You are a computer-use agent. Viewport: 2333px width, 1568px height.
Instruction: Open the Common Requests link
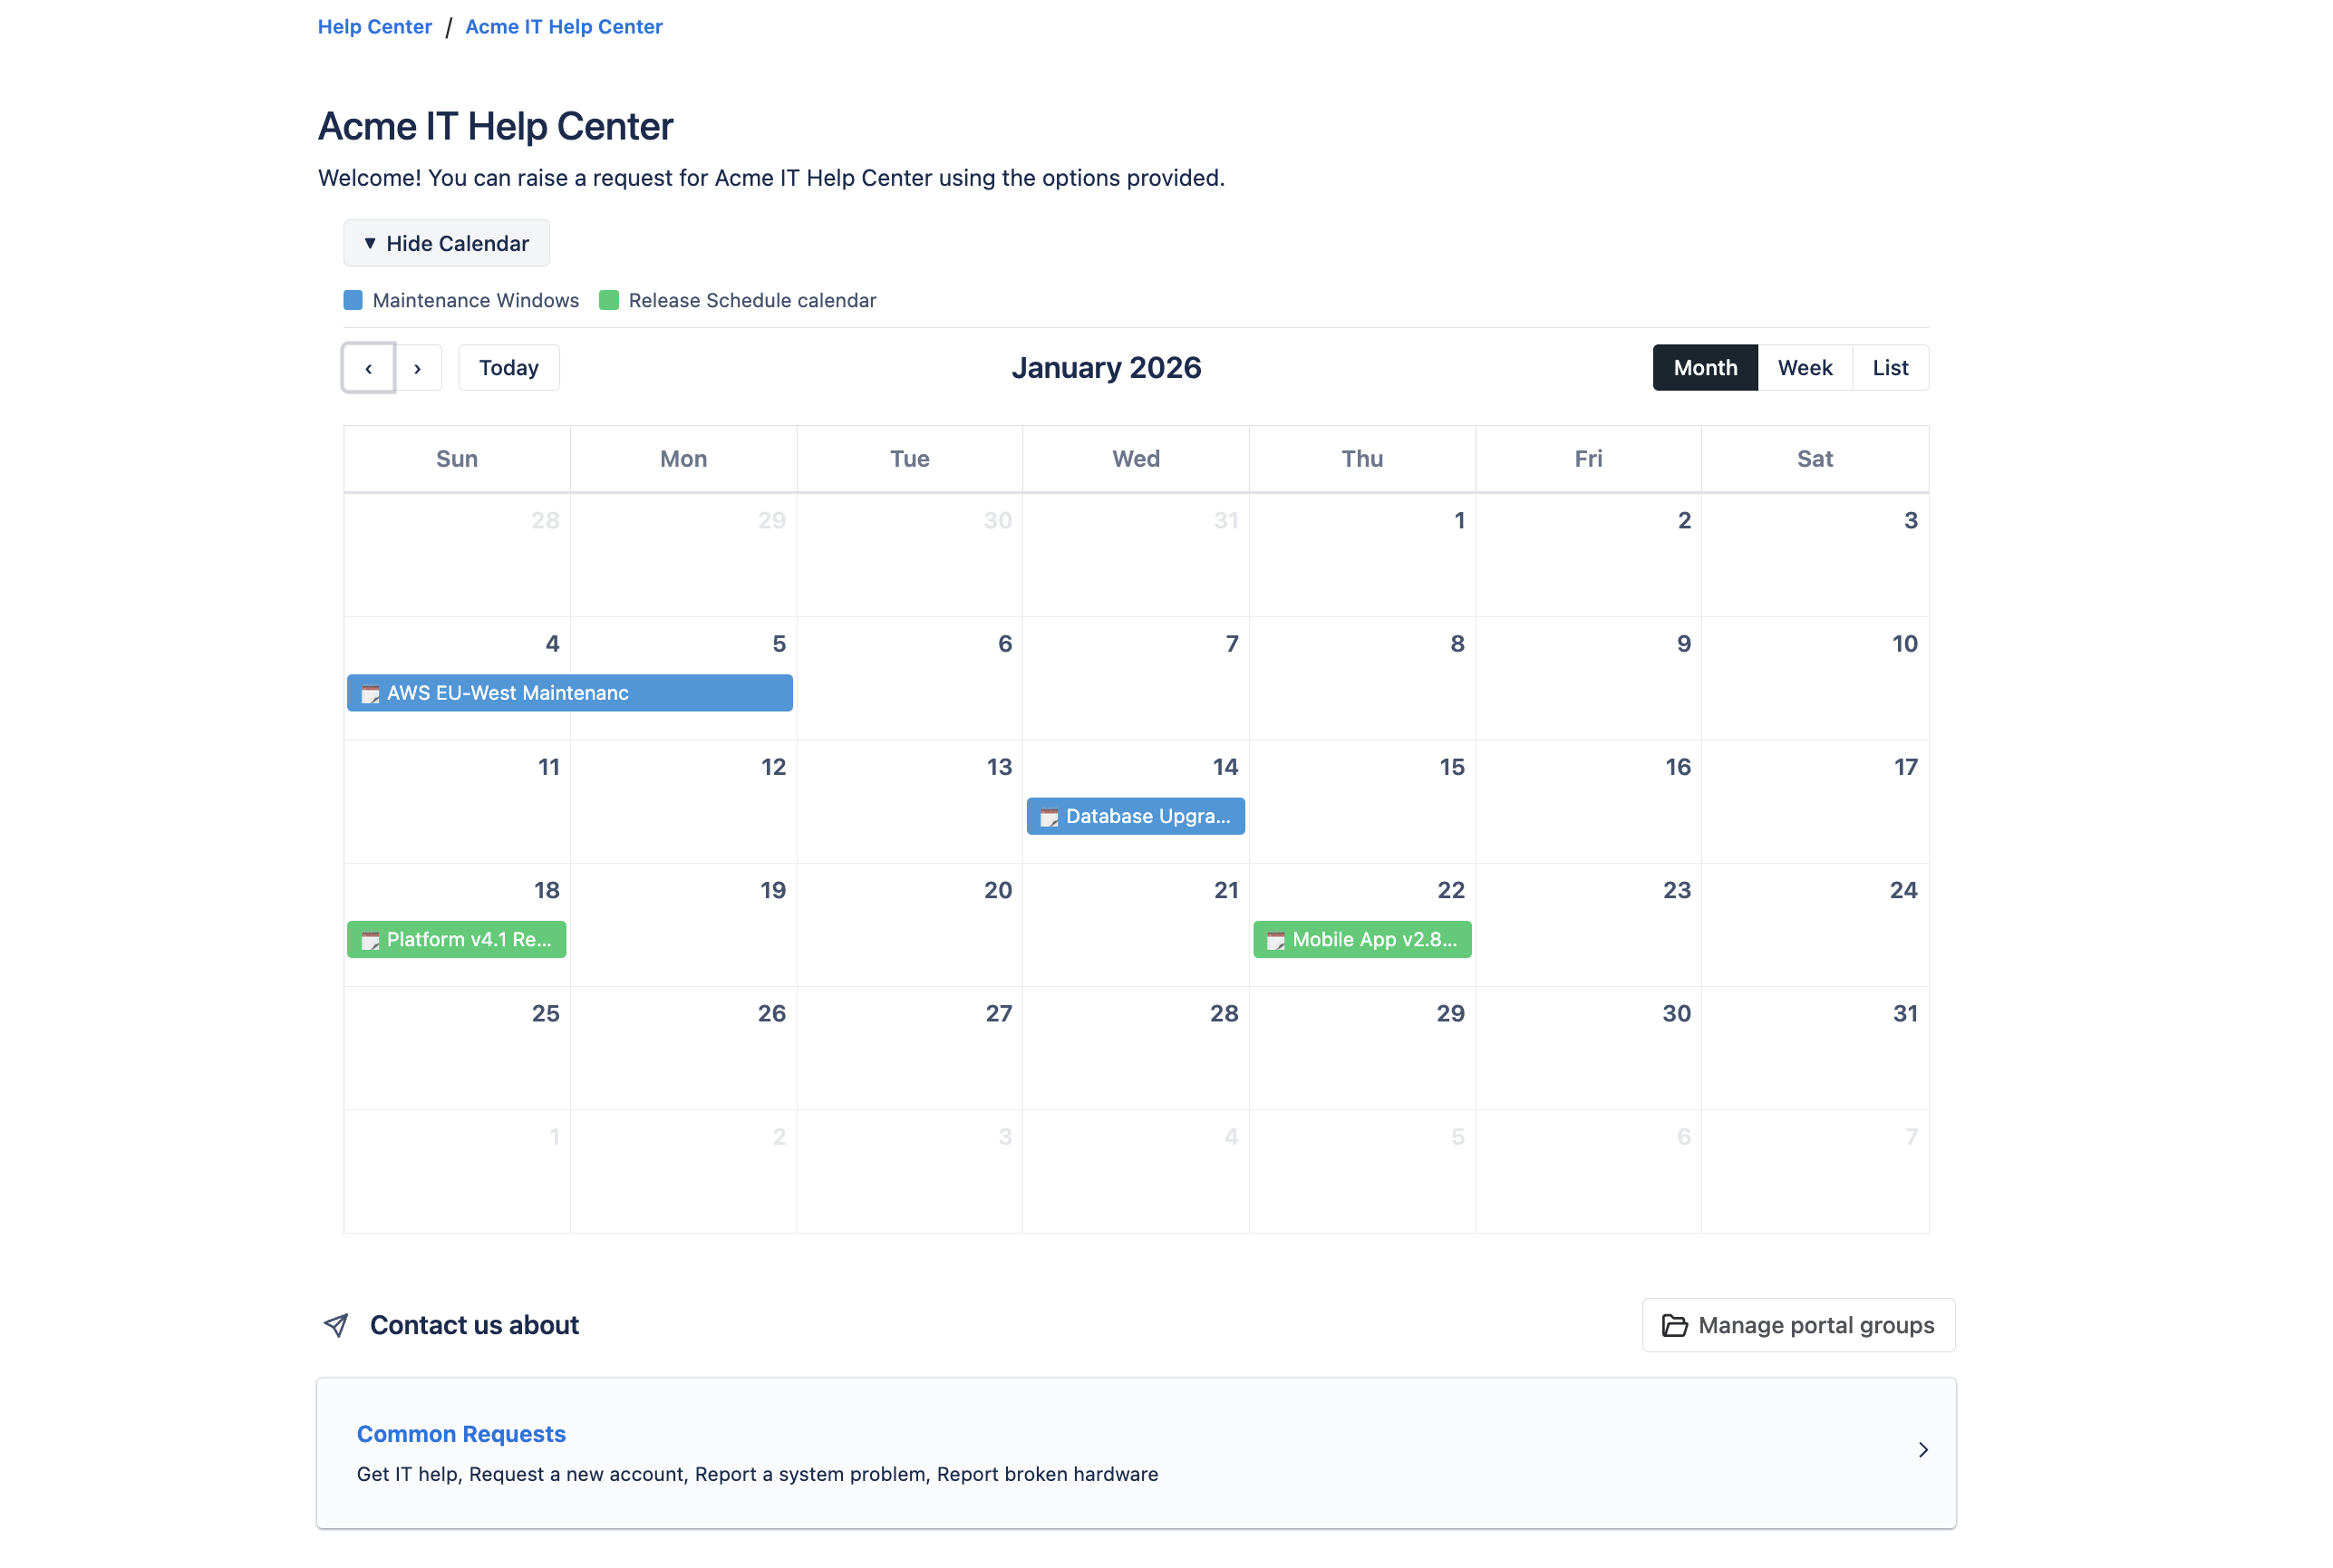point(460,1433)
